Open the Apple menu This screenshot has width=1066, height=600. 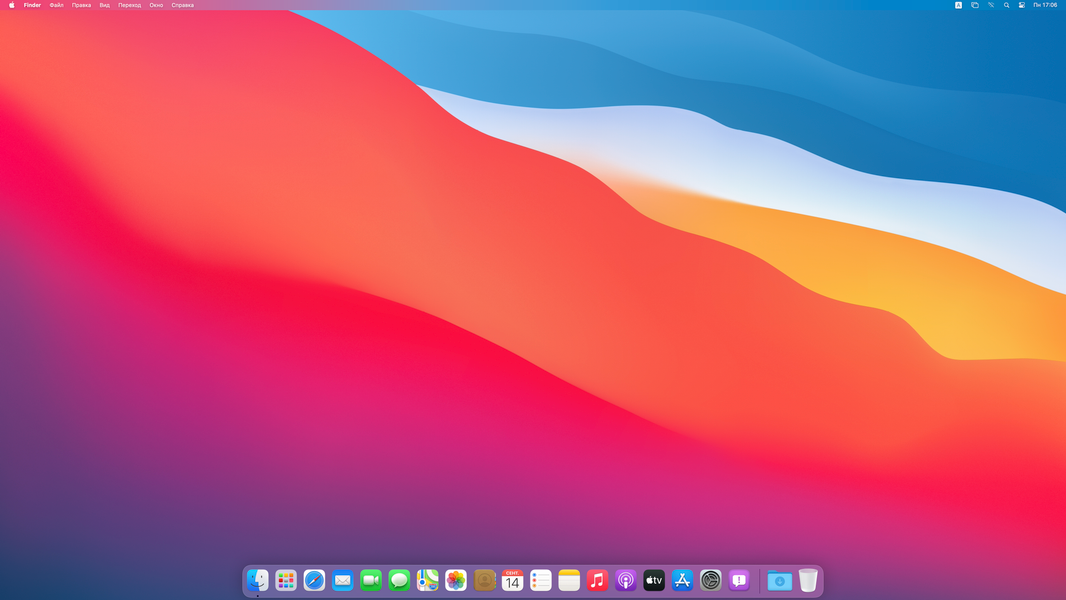(x=12, y=5)
